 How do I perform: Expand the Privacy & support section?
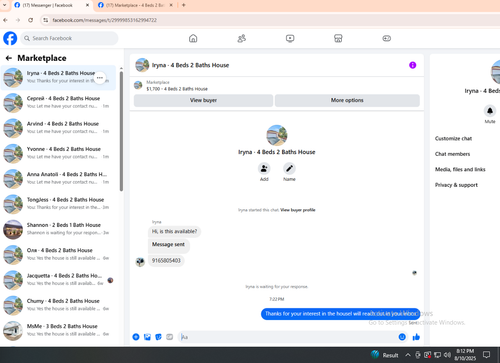(x=456, y=185)
